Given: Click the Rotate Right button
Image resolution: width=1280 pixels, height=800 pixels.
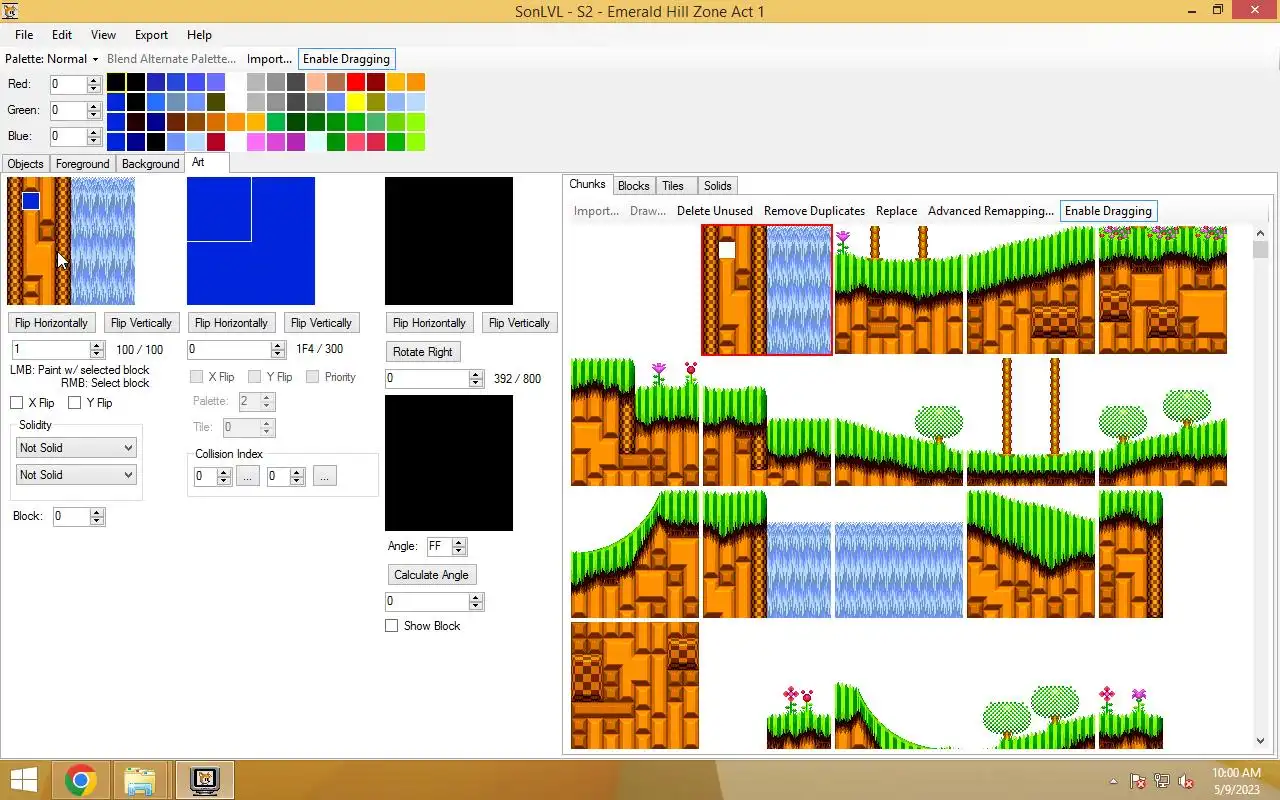Looking at the screenshot, I should 422,352.
